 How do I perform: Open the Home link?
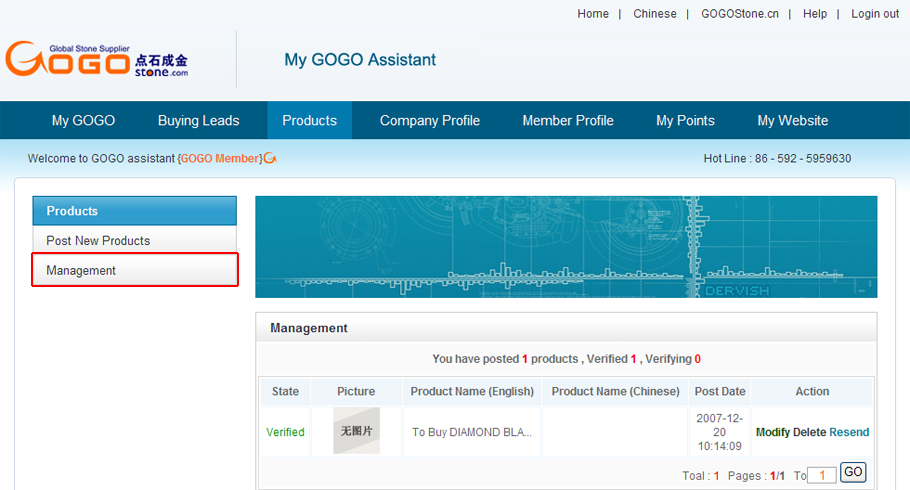coord(593,14)
